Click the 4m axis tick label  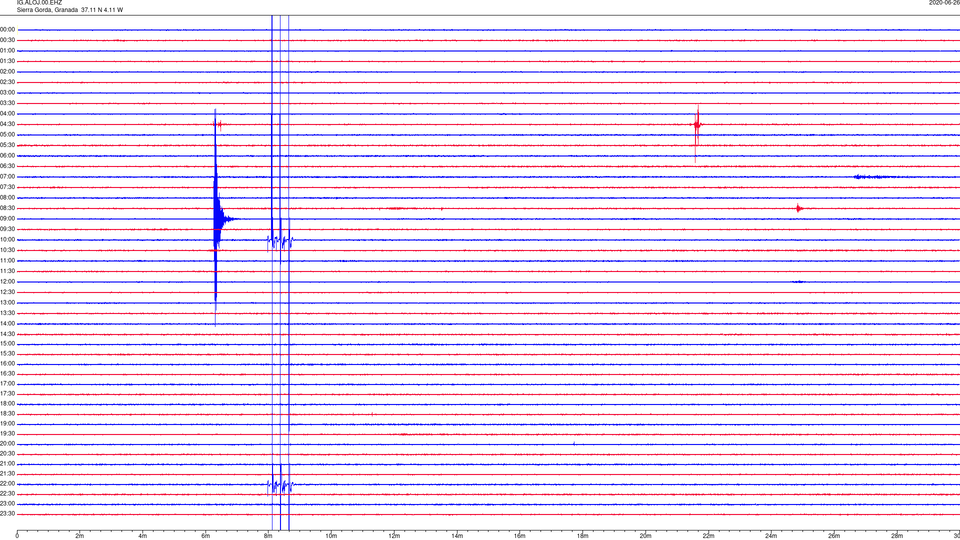click(x=143, y=536)
